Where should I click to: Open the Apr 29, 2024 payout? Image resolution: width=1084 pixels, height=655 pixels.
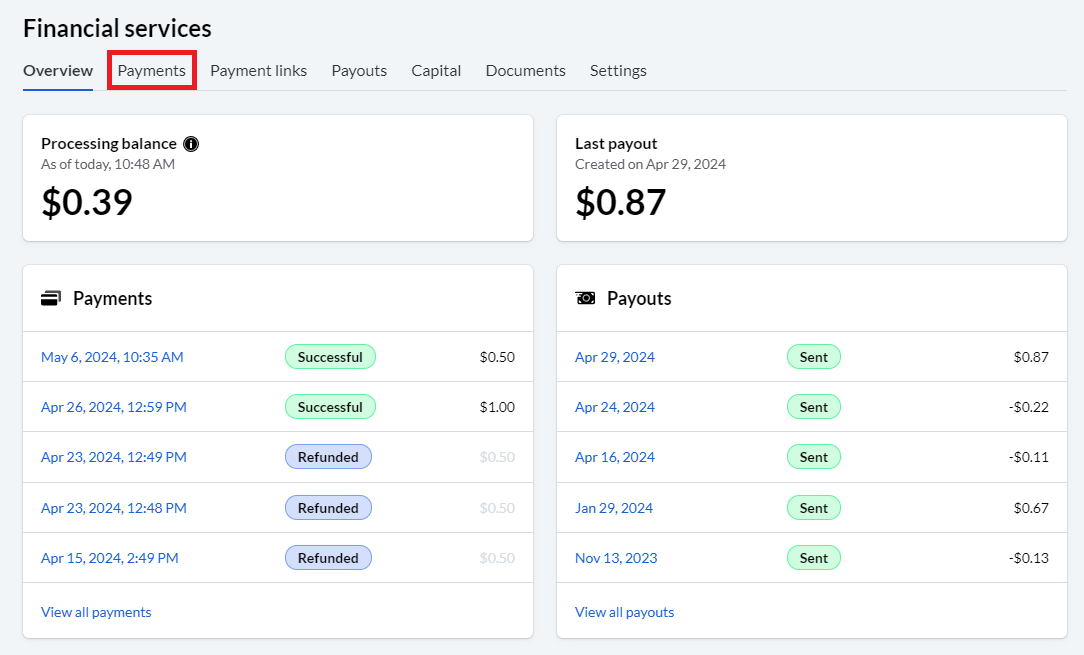coord(615,357)
